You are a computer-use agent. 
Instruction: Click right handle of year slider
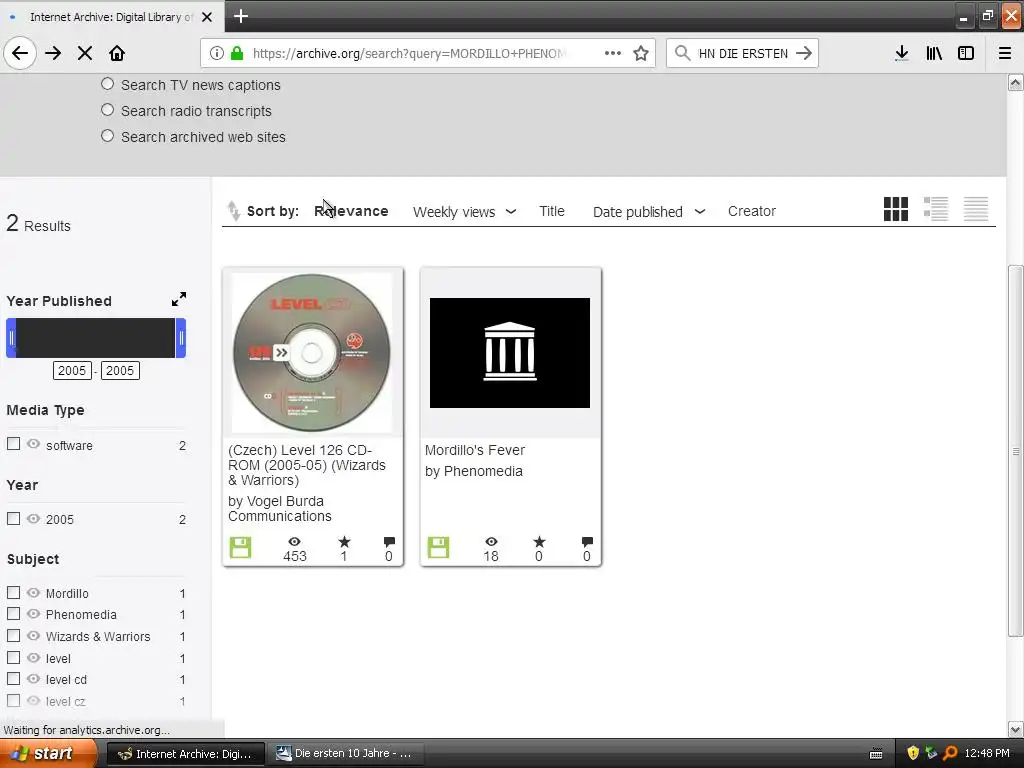181,338
